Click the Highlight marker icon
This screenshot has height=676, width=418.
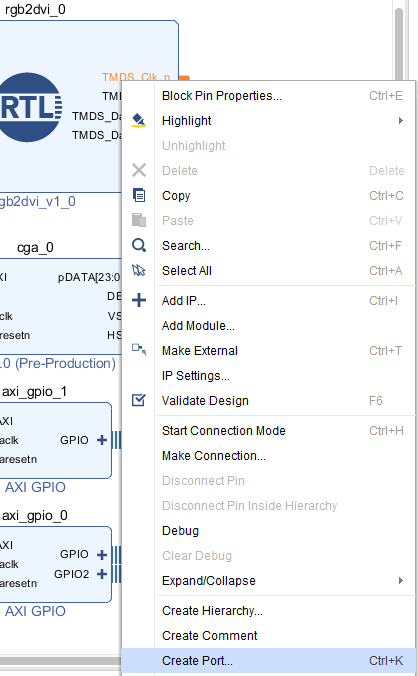click(139, 120)
